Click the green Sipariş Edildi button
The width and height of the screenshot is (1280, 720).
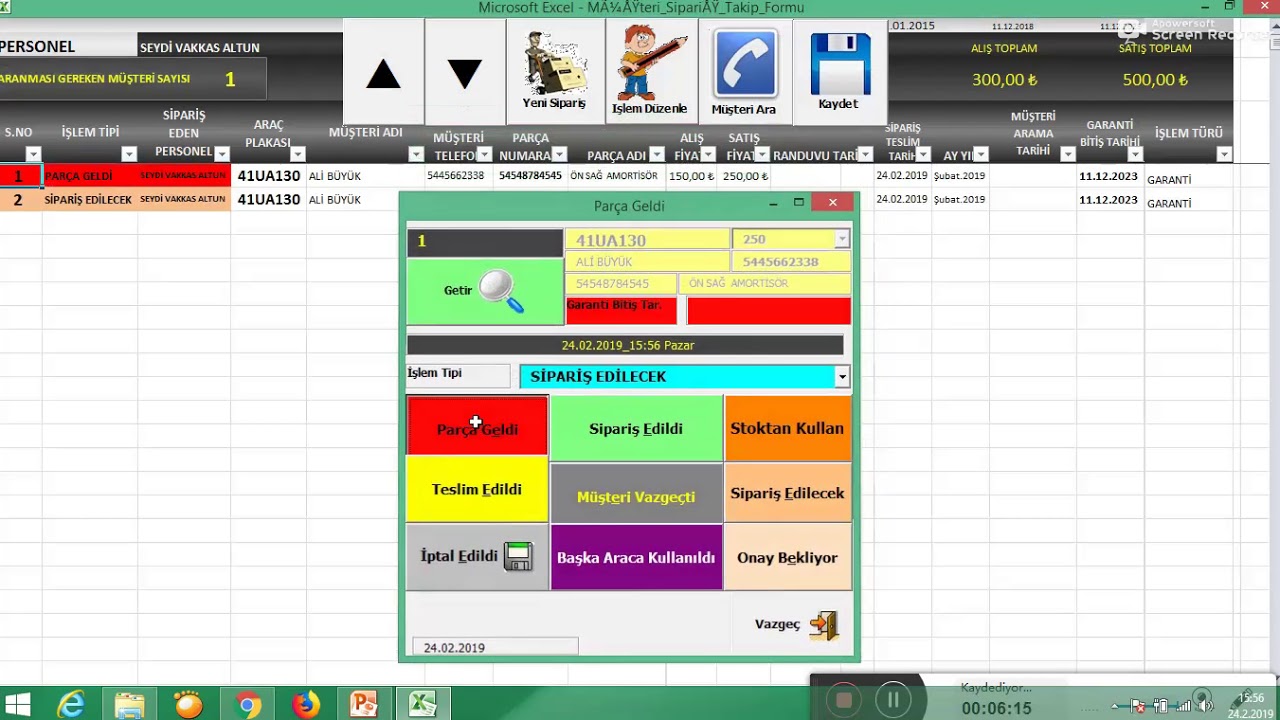tap(636, 428)
